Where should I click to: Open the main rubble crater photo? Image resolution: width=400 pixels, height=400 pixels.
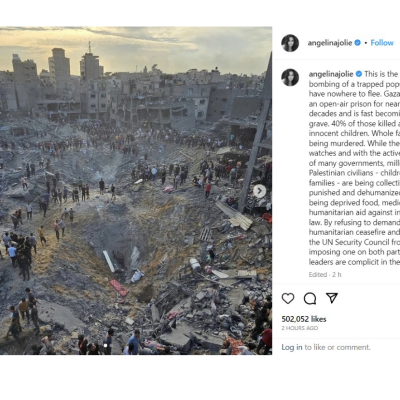coord(136,191)
